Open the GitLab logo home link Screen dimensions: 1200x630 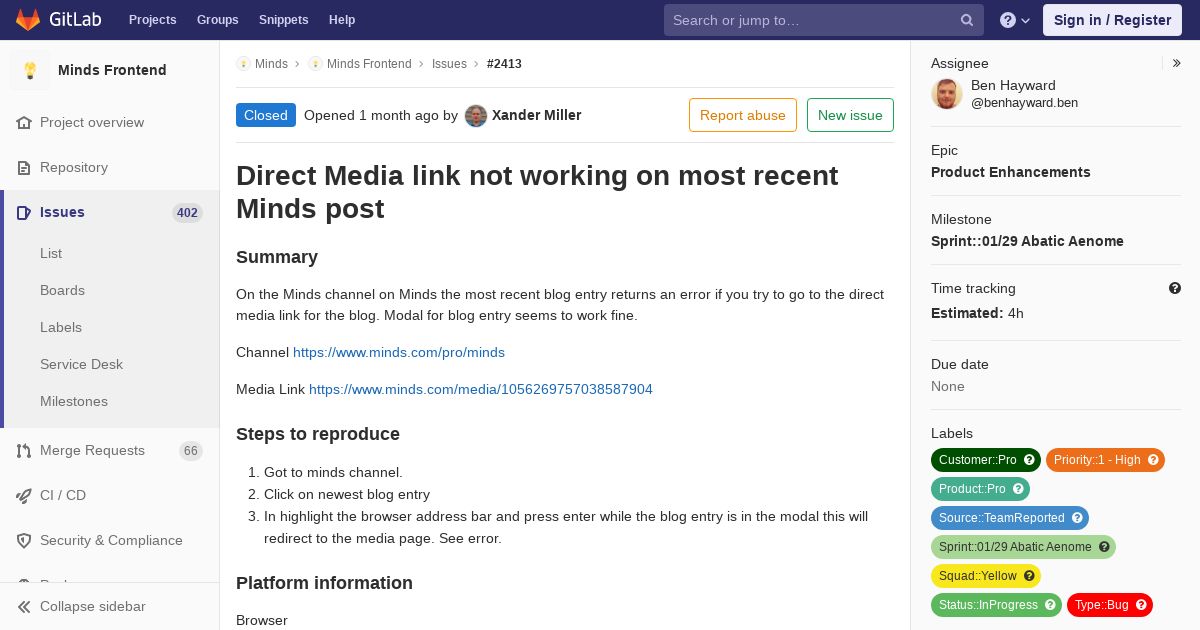[58, 19]
